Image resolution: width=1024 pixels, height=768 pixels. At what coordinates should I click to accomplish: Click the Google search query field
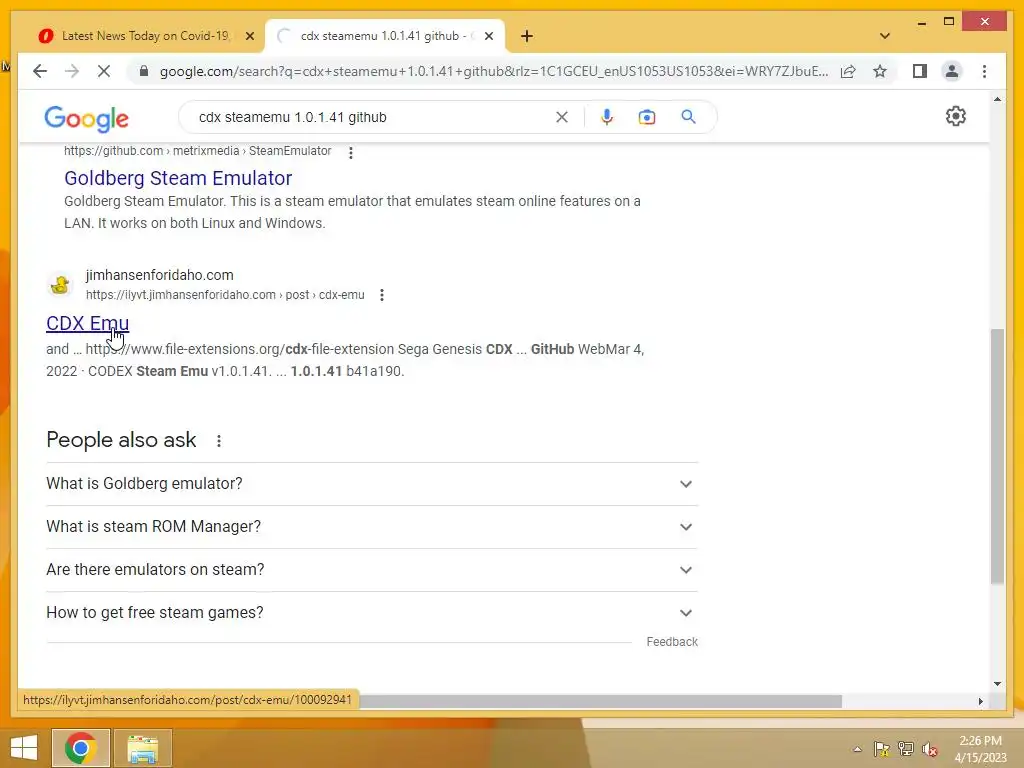coord(373,117)
